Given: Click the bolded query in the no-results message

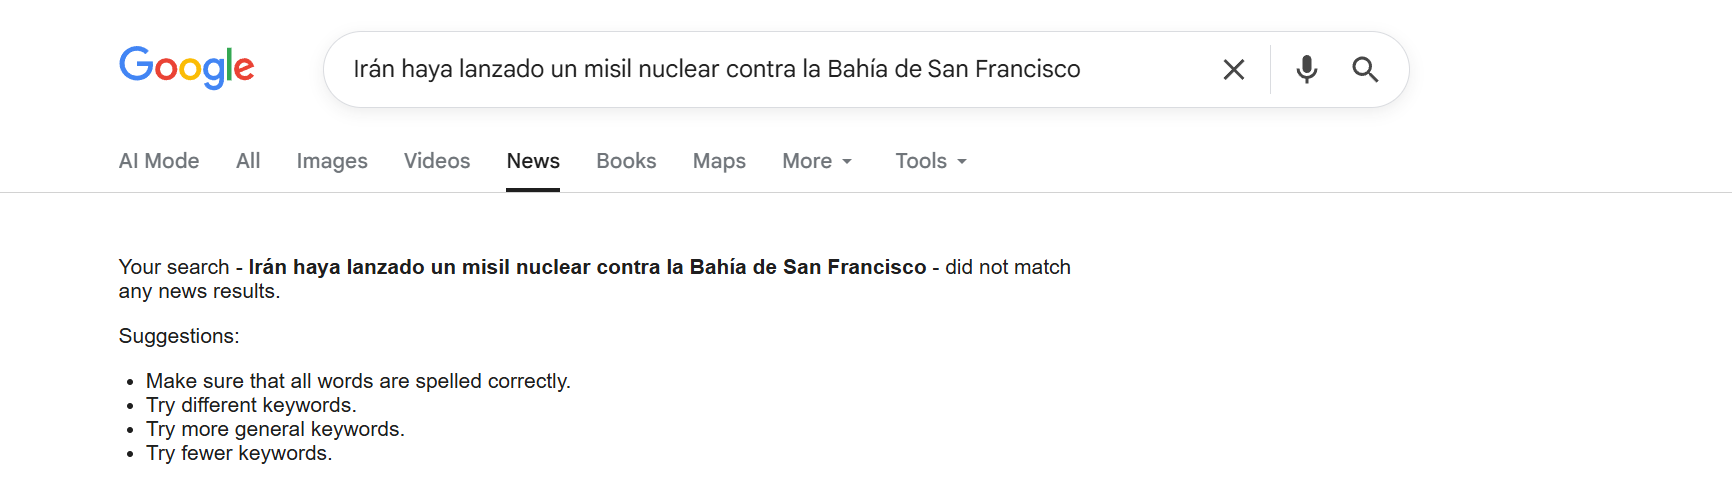Looking at the screenshot, I should click(587, 267).
